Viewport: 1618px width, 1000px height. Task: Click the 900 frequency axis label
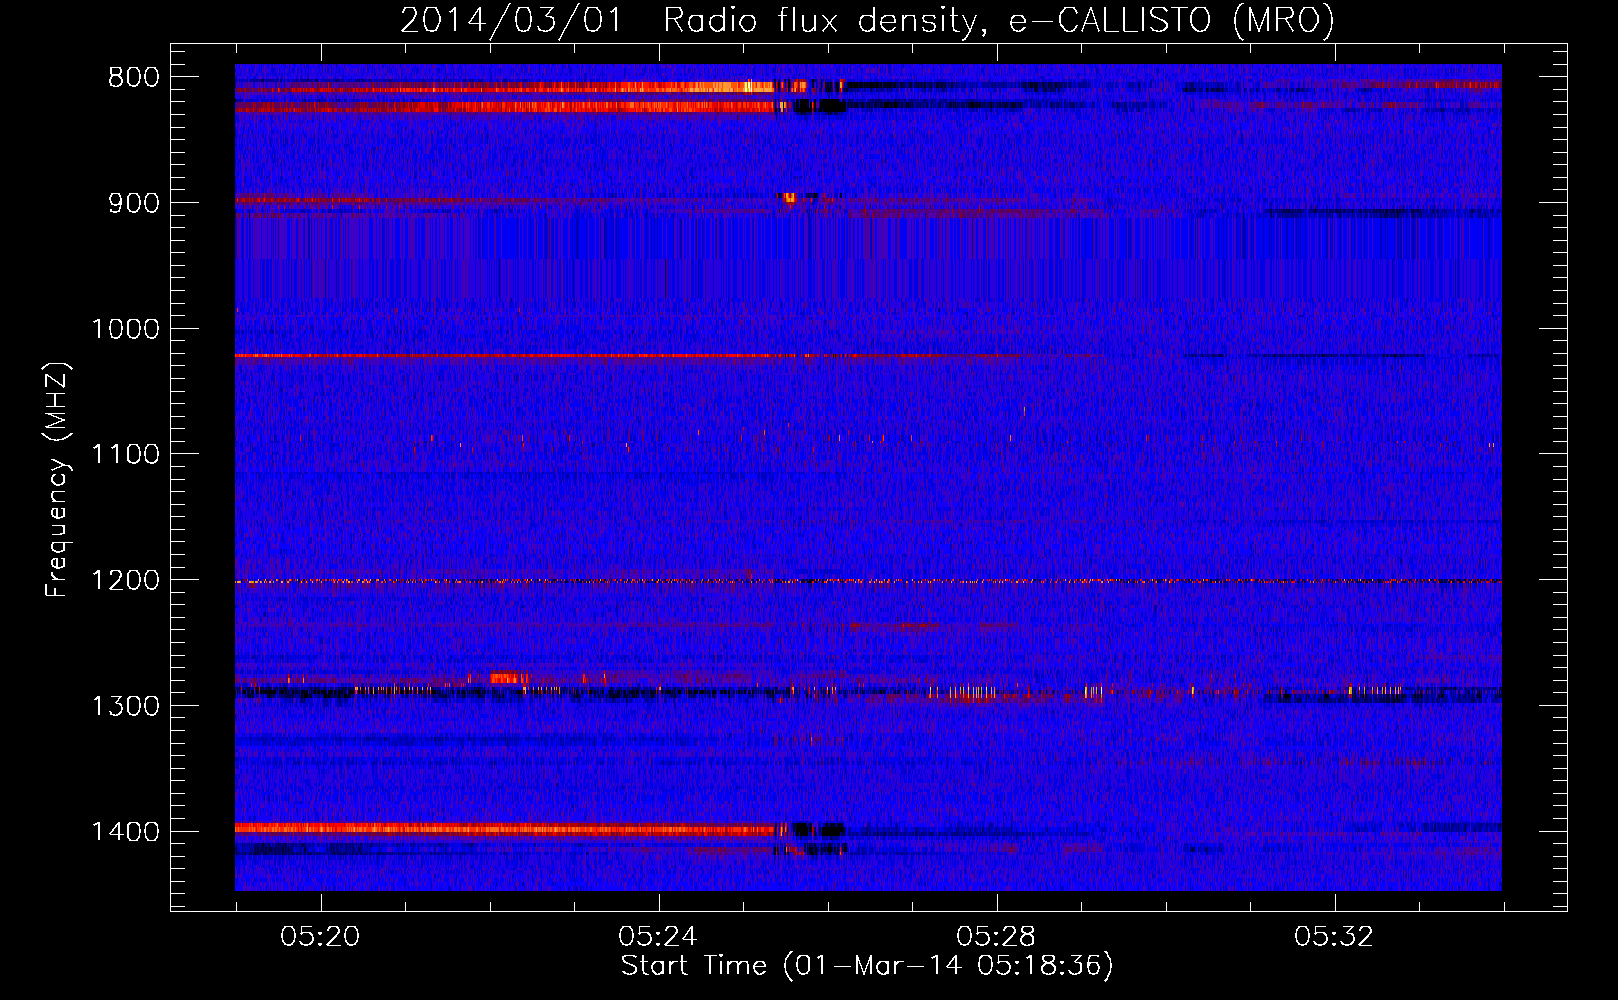(133, 203)
